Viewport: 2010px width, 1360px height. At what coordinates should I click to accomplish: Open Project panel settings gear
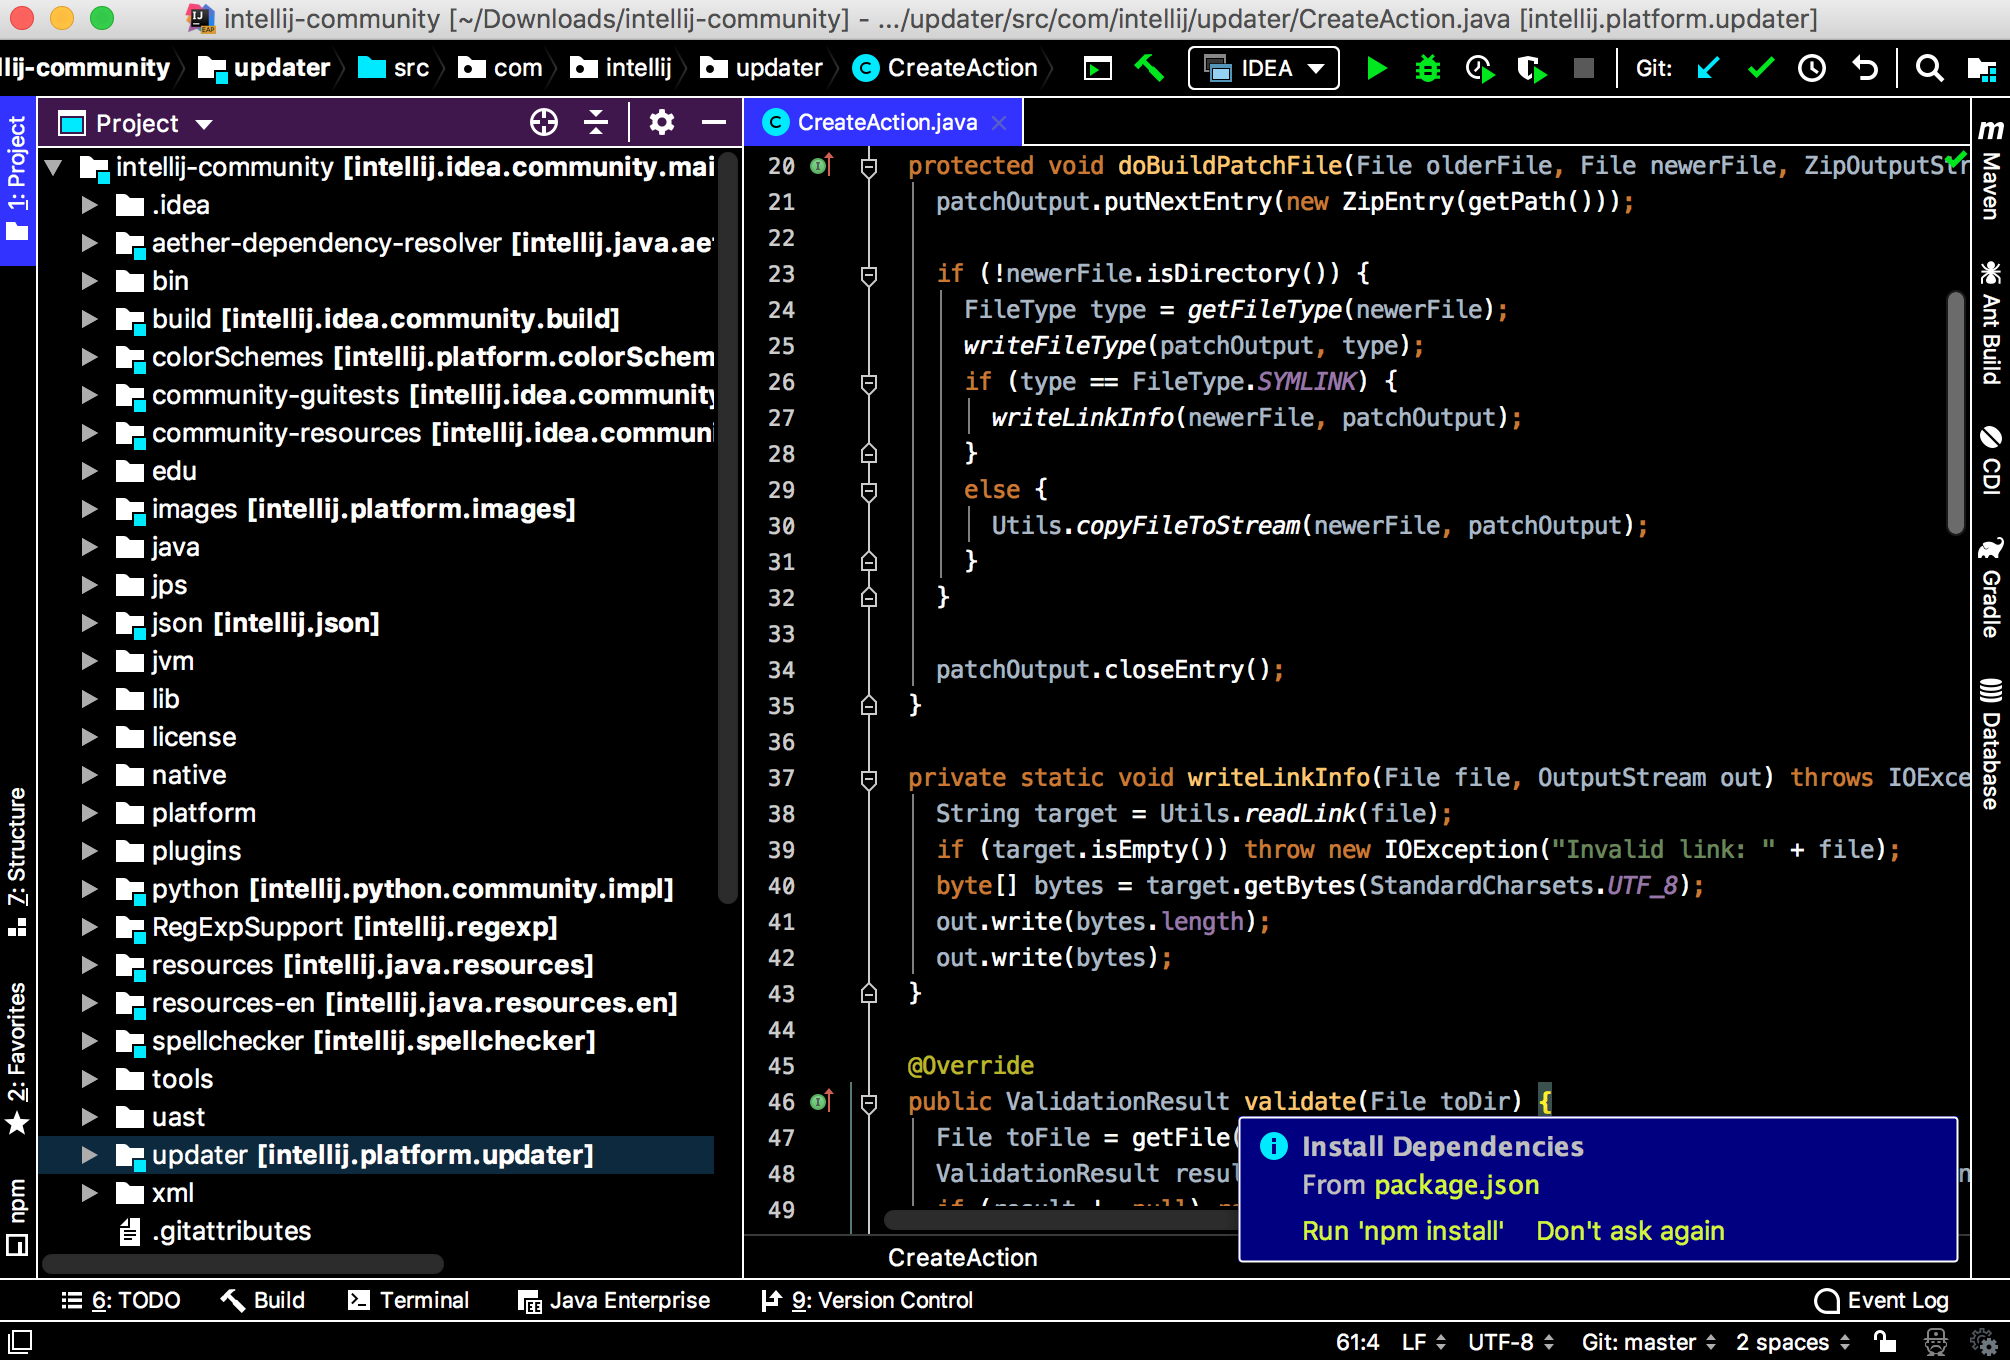click(x=661, y=123)
